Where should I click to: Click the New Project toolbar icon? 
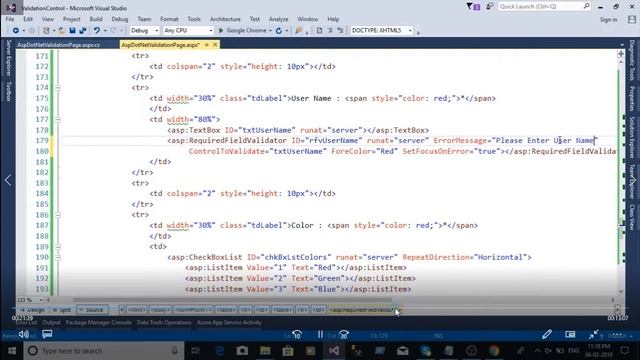pos(46,31)
